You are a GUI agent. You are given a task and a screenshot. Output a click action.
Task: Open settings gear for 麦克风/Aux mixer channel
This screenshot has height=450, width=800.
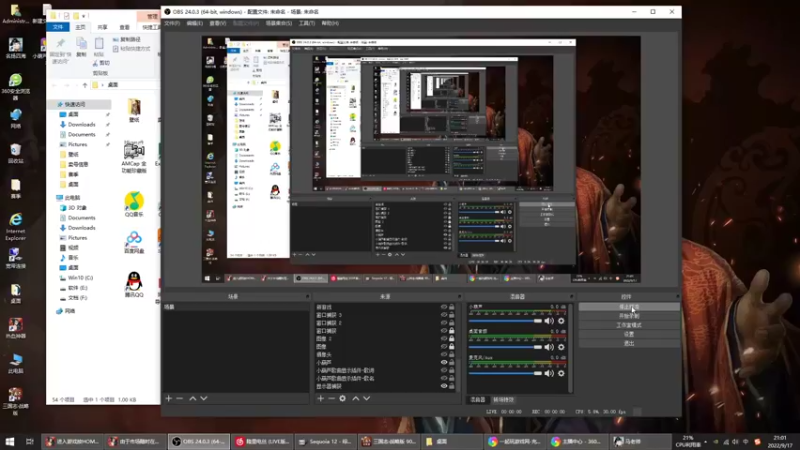(561, 373)
